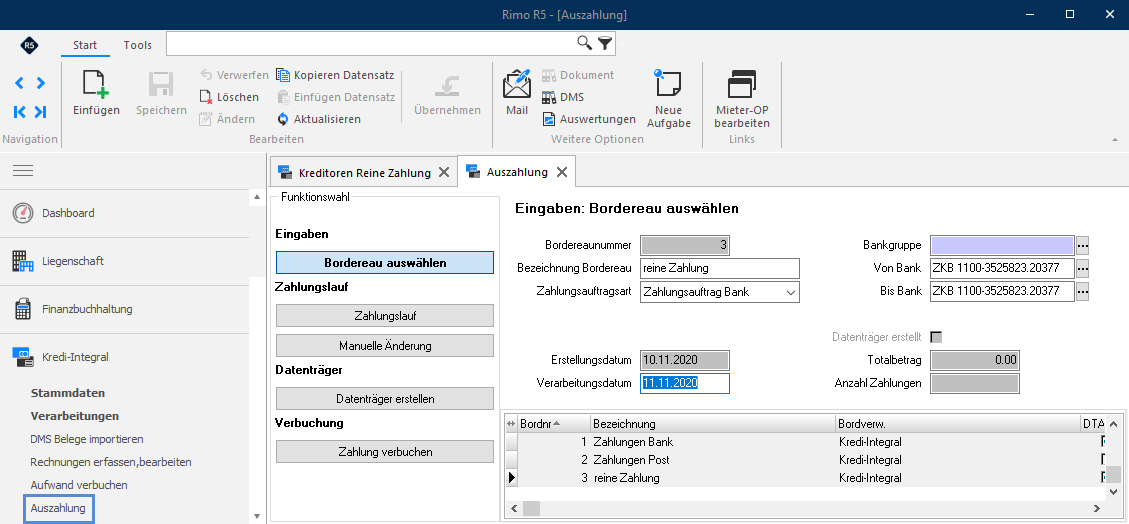
Task: Collapse the ribbon with the small arrow
Action: 1115,140
